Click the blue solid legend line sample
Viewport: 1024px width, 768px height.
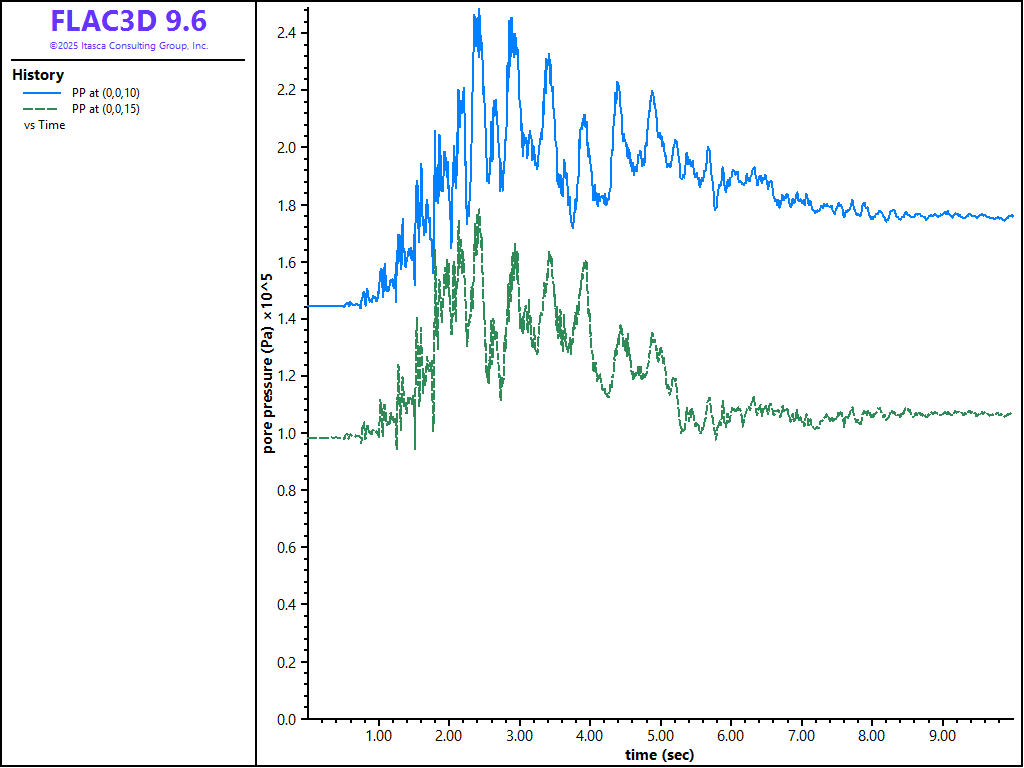click(x=42, y=93)
